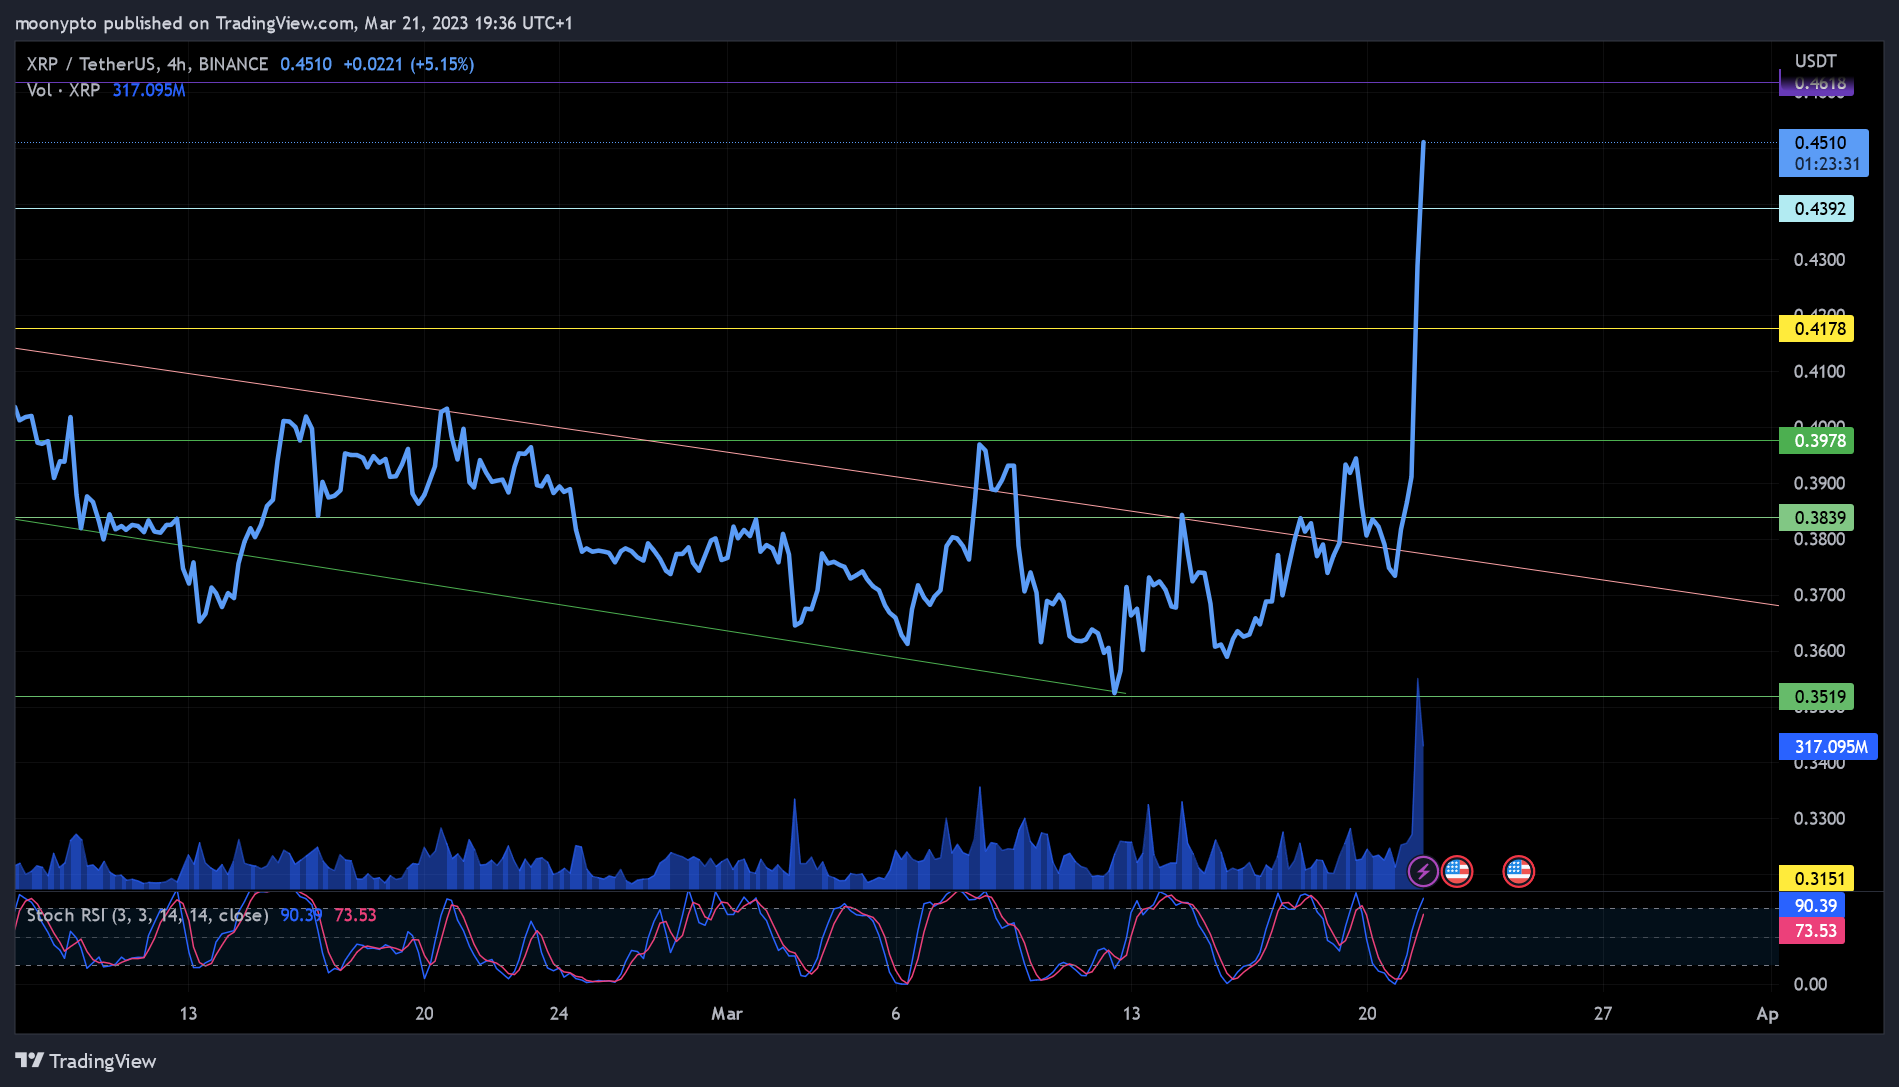1899x1087 pixels.
Task: Click the blue volume label 317.095M on axis
Action: (x=1828, y=747)
